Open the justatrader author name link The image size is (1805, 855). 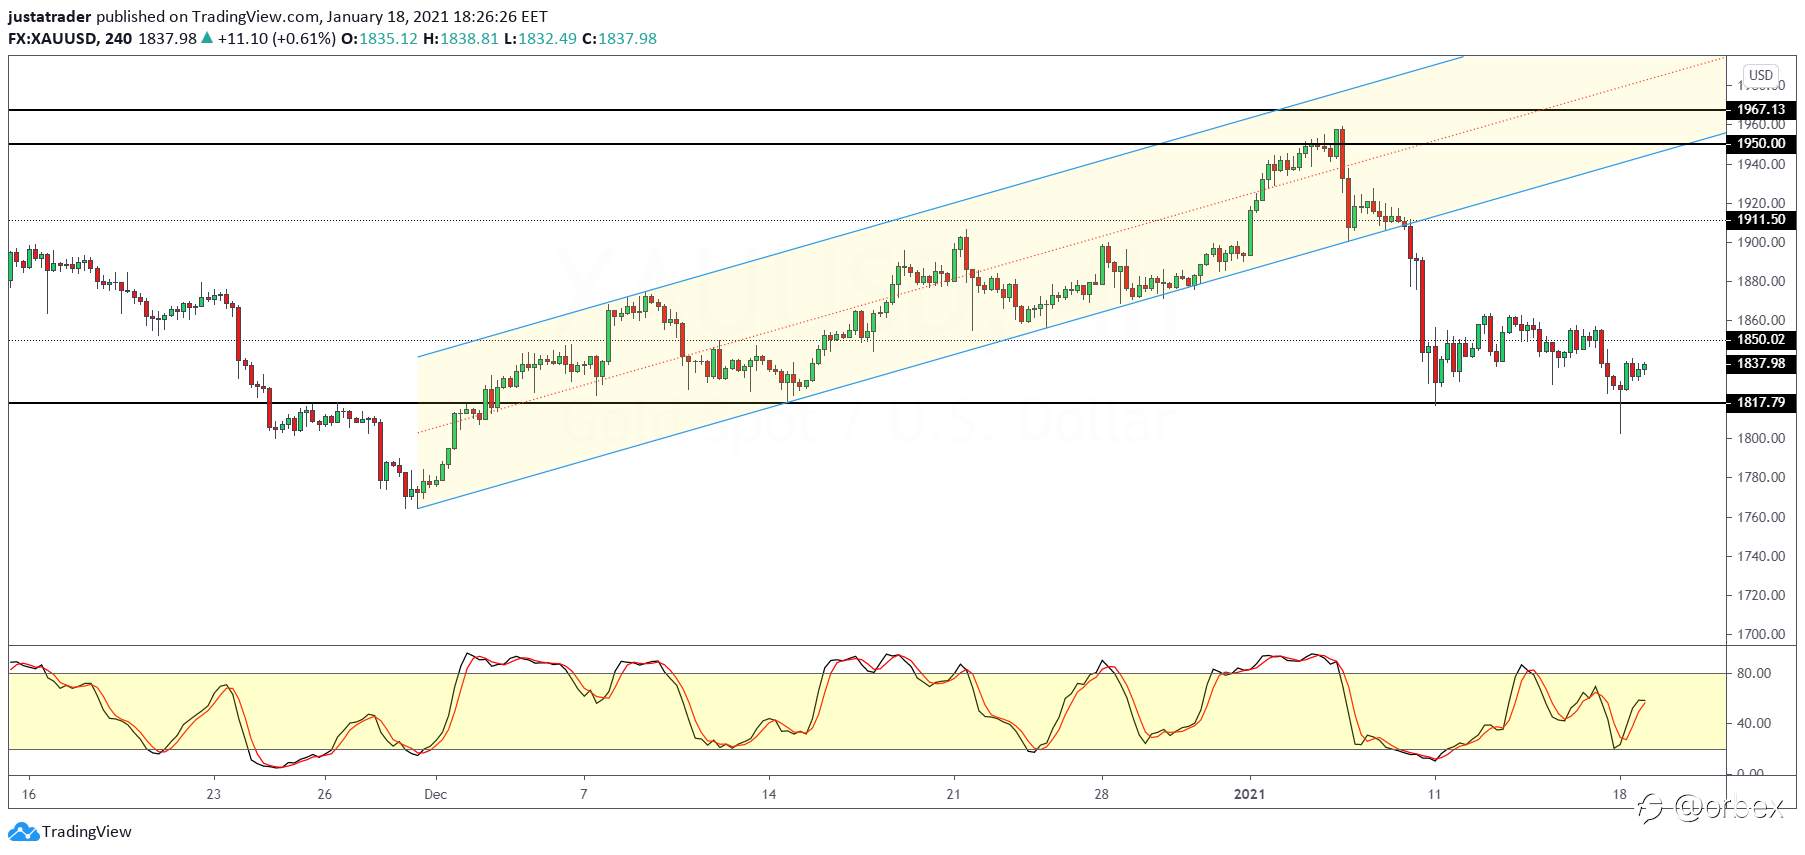click(x=50, y=16)
